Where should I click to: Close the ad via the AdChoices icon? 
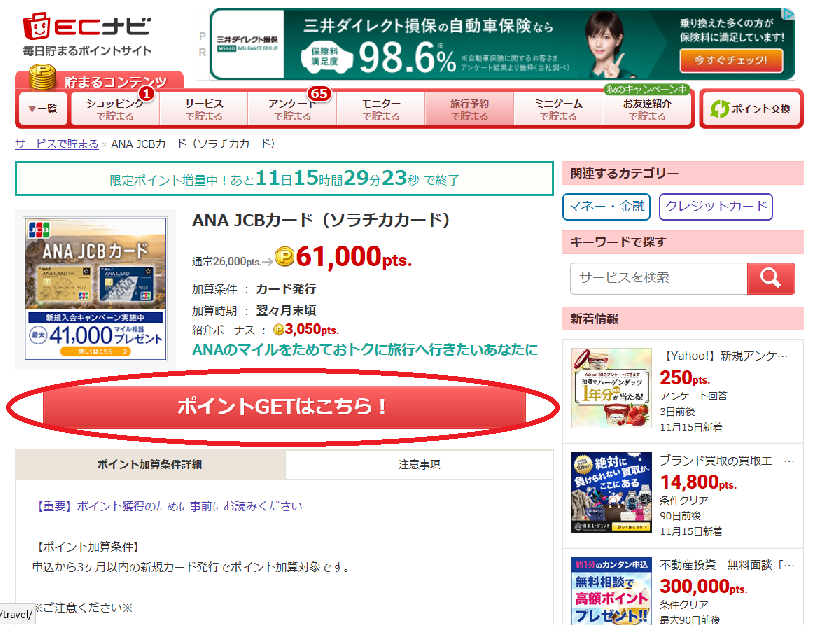click(x=788, y=14)
